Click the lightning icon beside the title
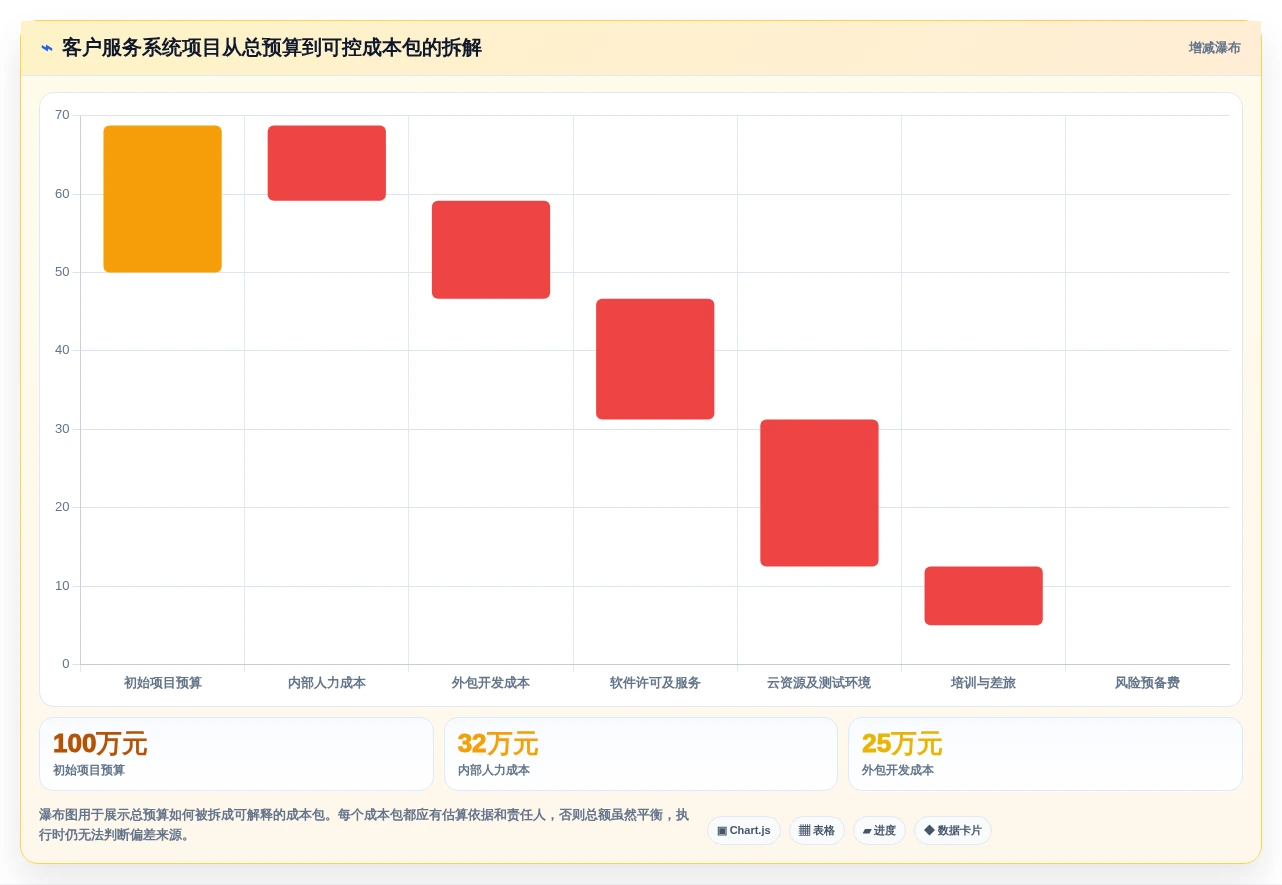 [47, 48]
